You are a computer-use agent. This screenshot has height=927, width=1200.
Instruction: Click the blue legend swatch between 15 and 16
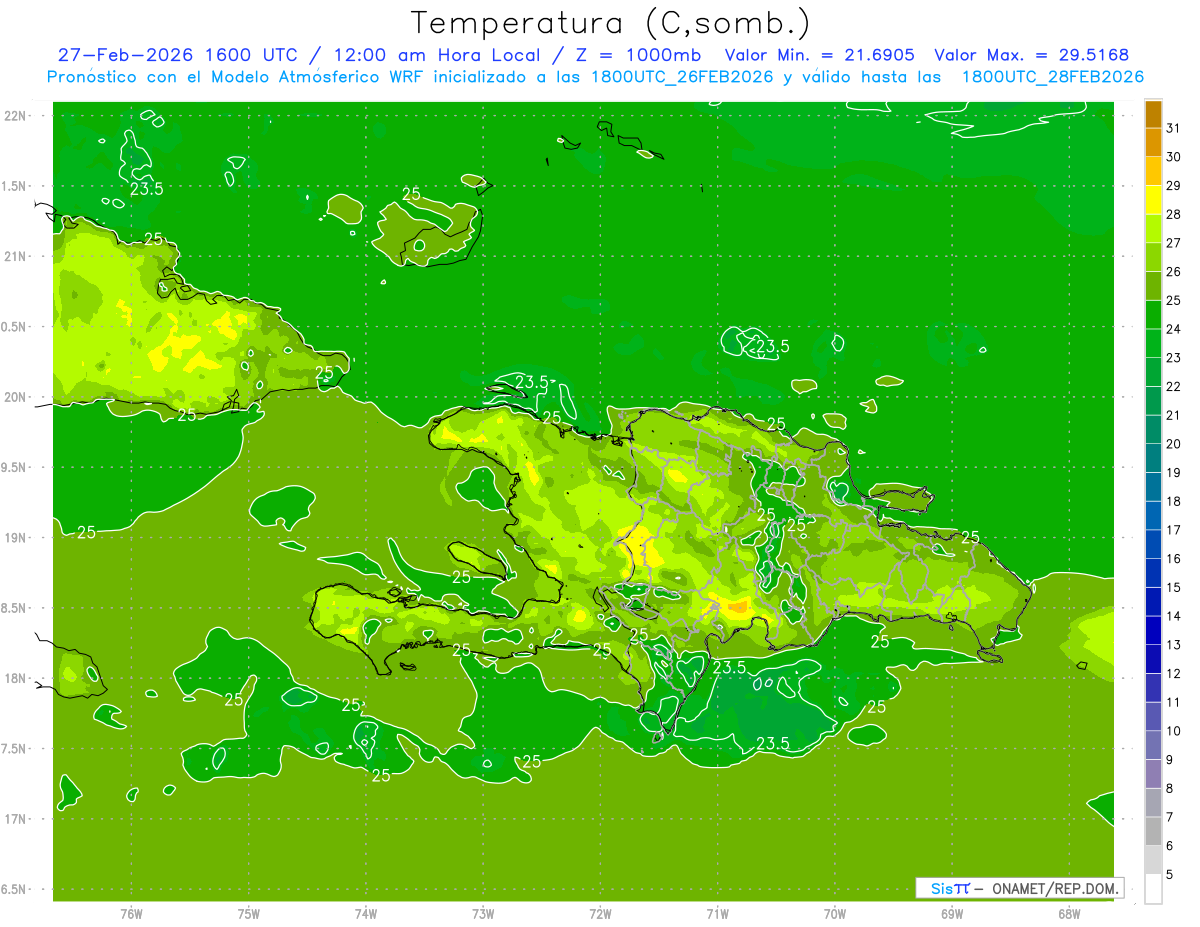tap(1153, 573)
